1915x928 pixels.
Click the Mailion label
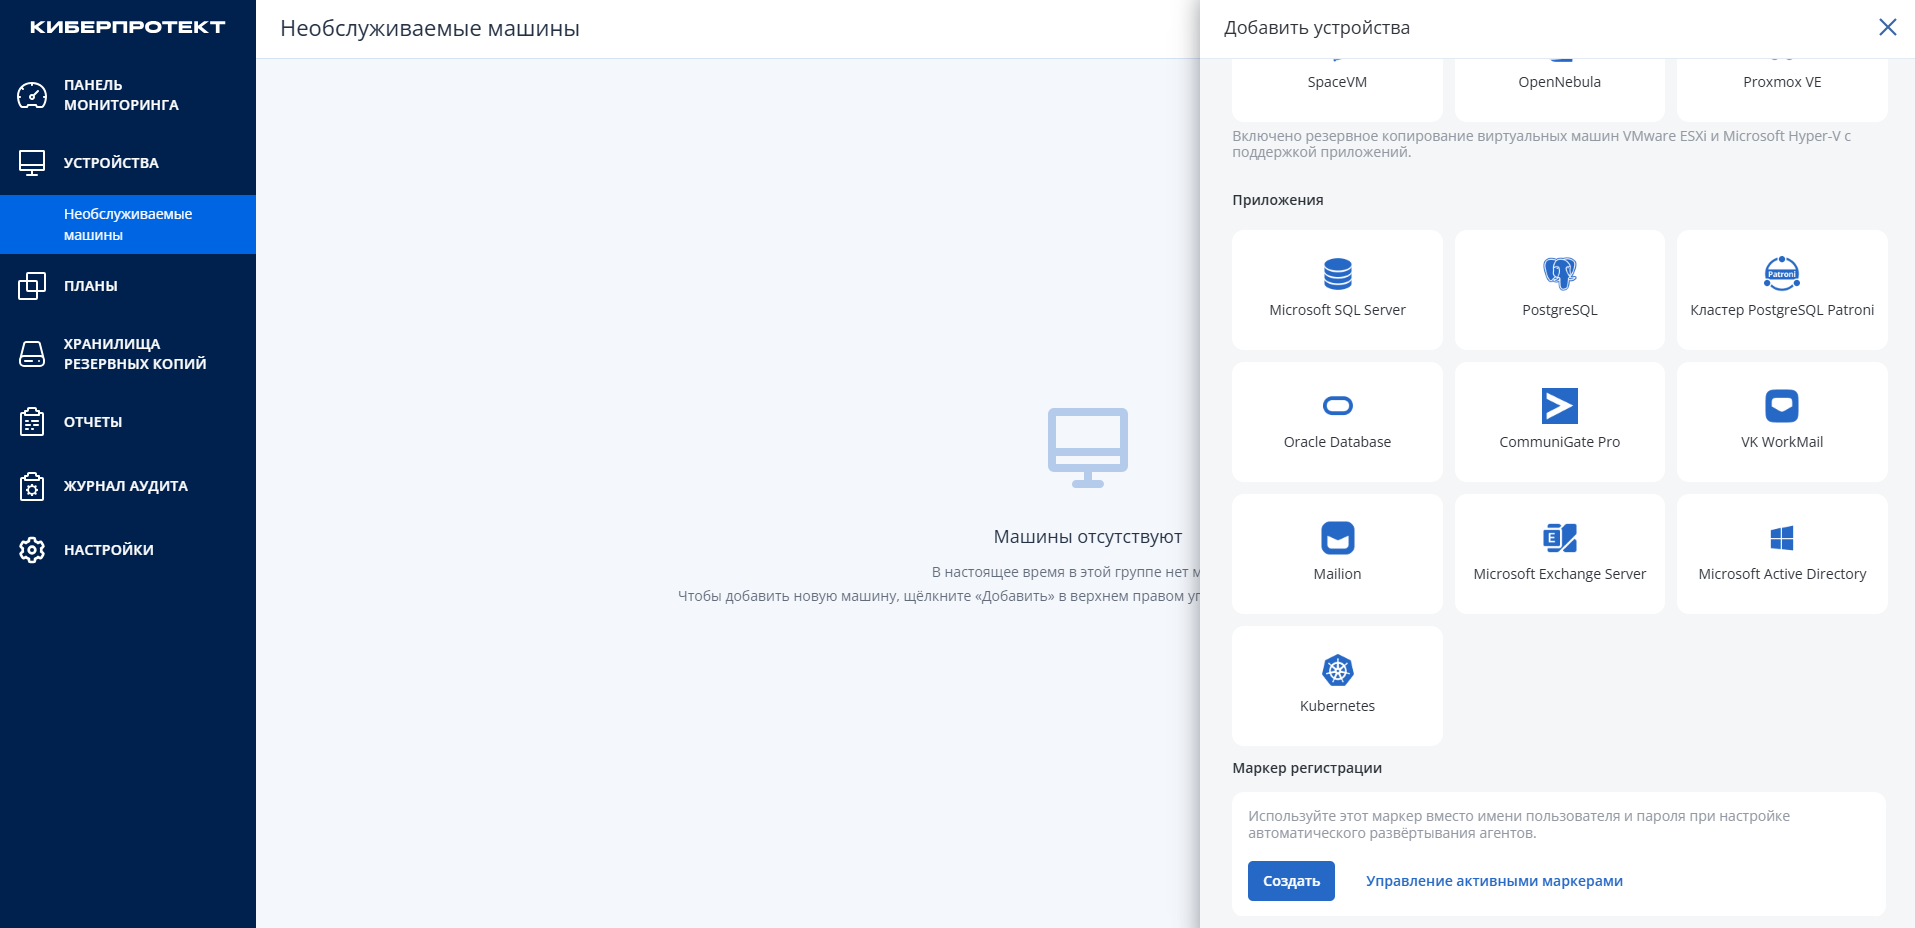[x=1337, y=574]
